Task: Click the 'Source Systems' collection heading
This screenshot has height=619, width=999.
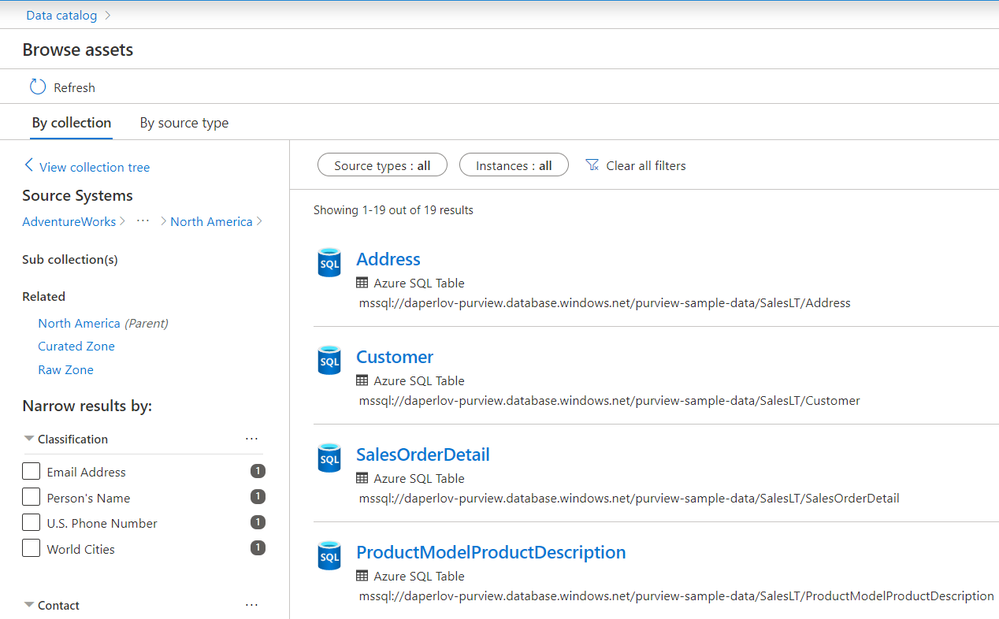Action: pos(78,196)
